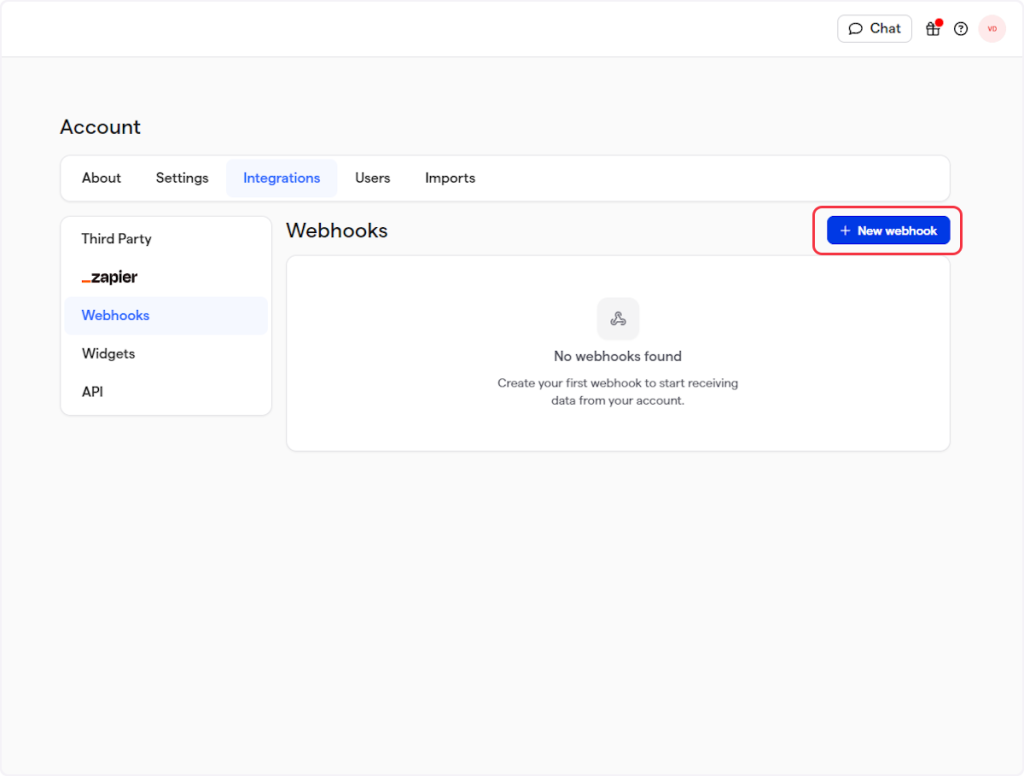
Task: Click the Webhooks section heading
Action: point(337,231)
